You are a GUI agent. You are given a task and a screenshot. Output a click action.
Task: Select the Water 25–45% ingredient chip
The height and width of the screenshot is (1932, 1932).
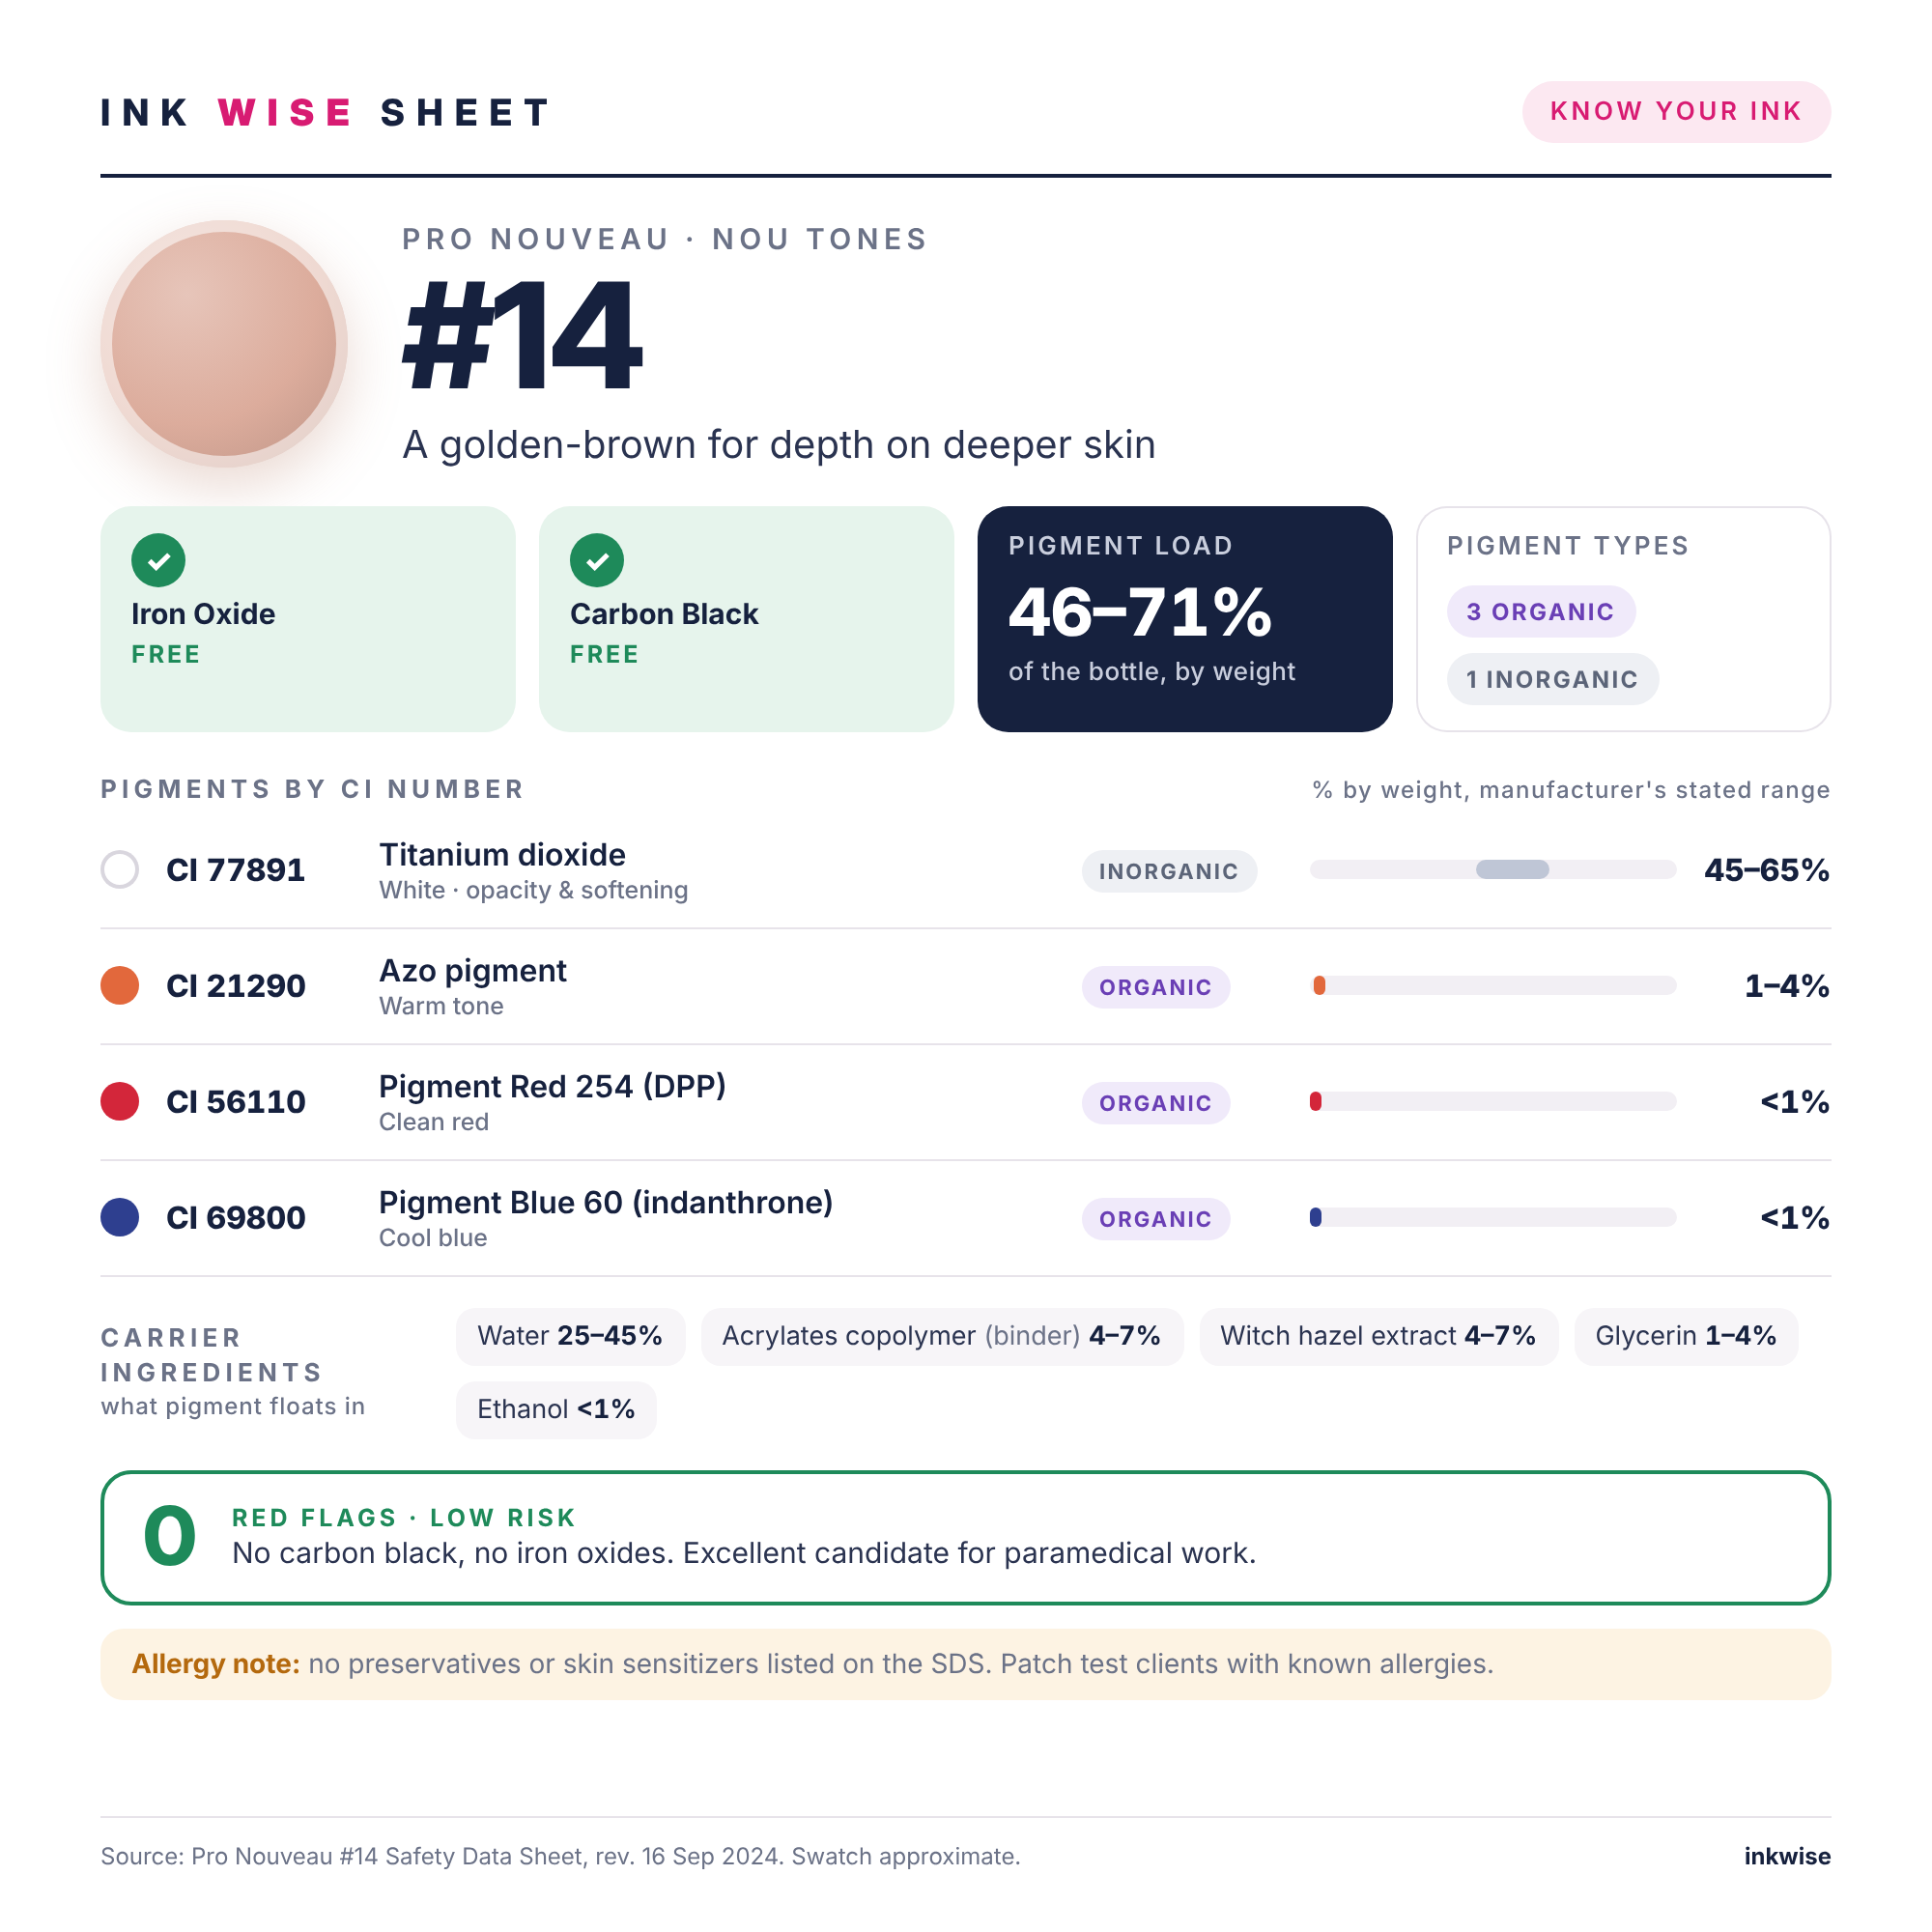[x=570, y=1336]
